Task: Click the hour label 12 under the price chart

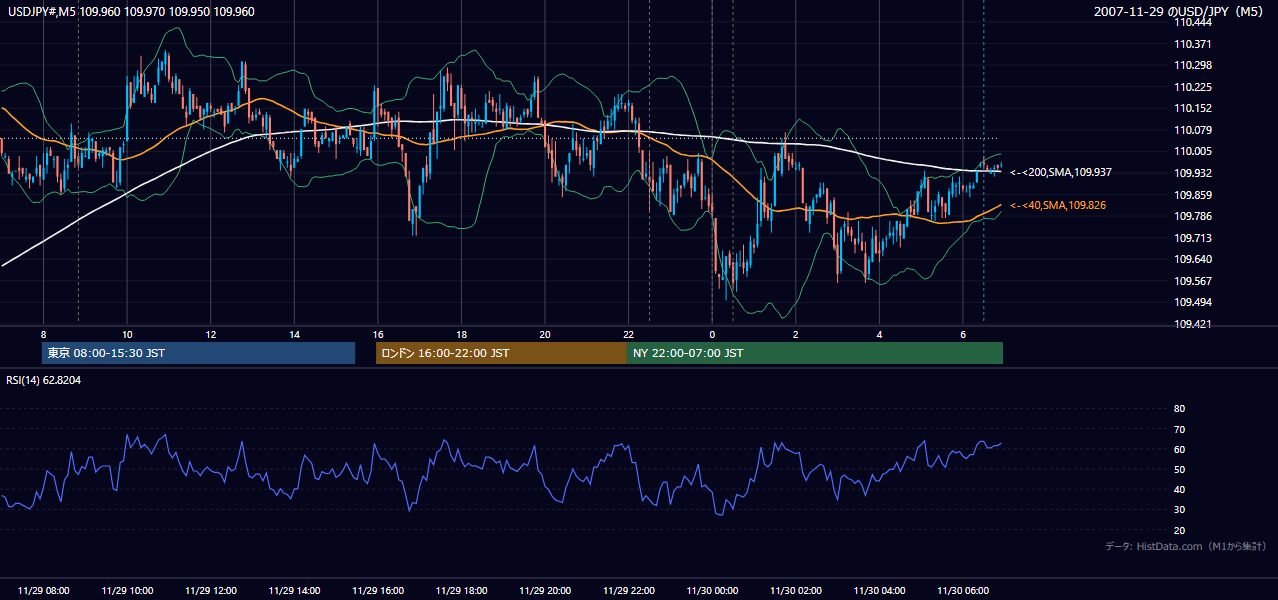Action: pos(211,334)
